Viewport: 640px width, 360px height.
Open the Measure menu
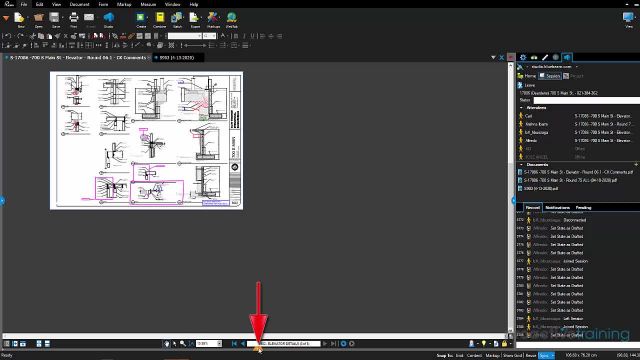148,4
